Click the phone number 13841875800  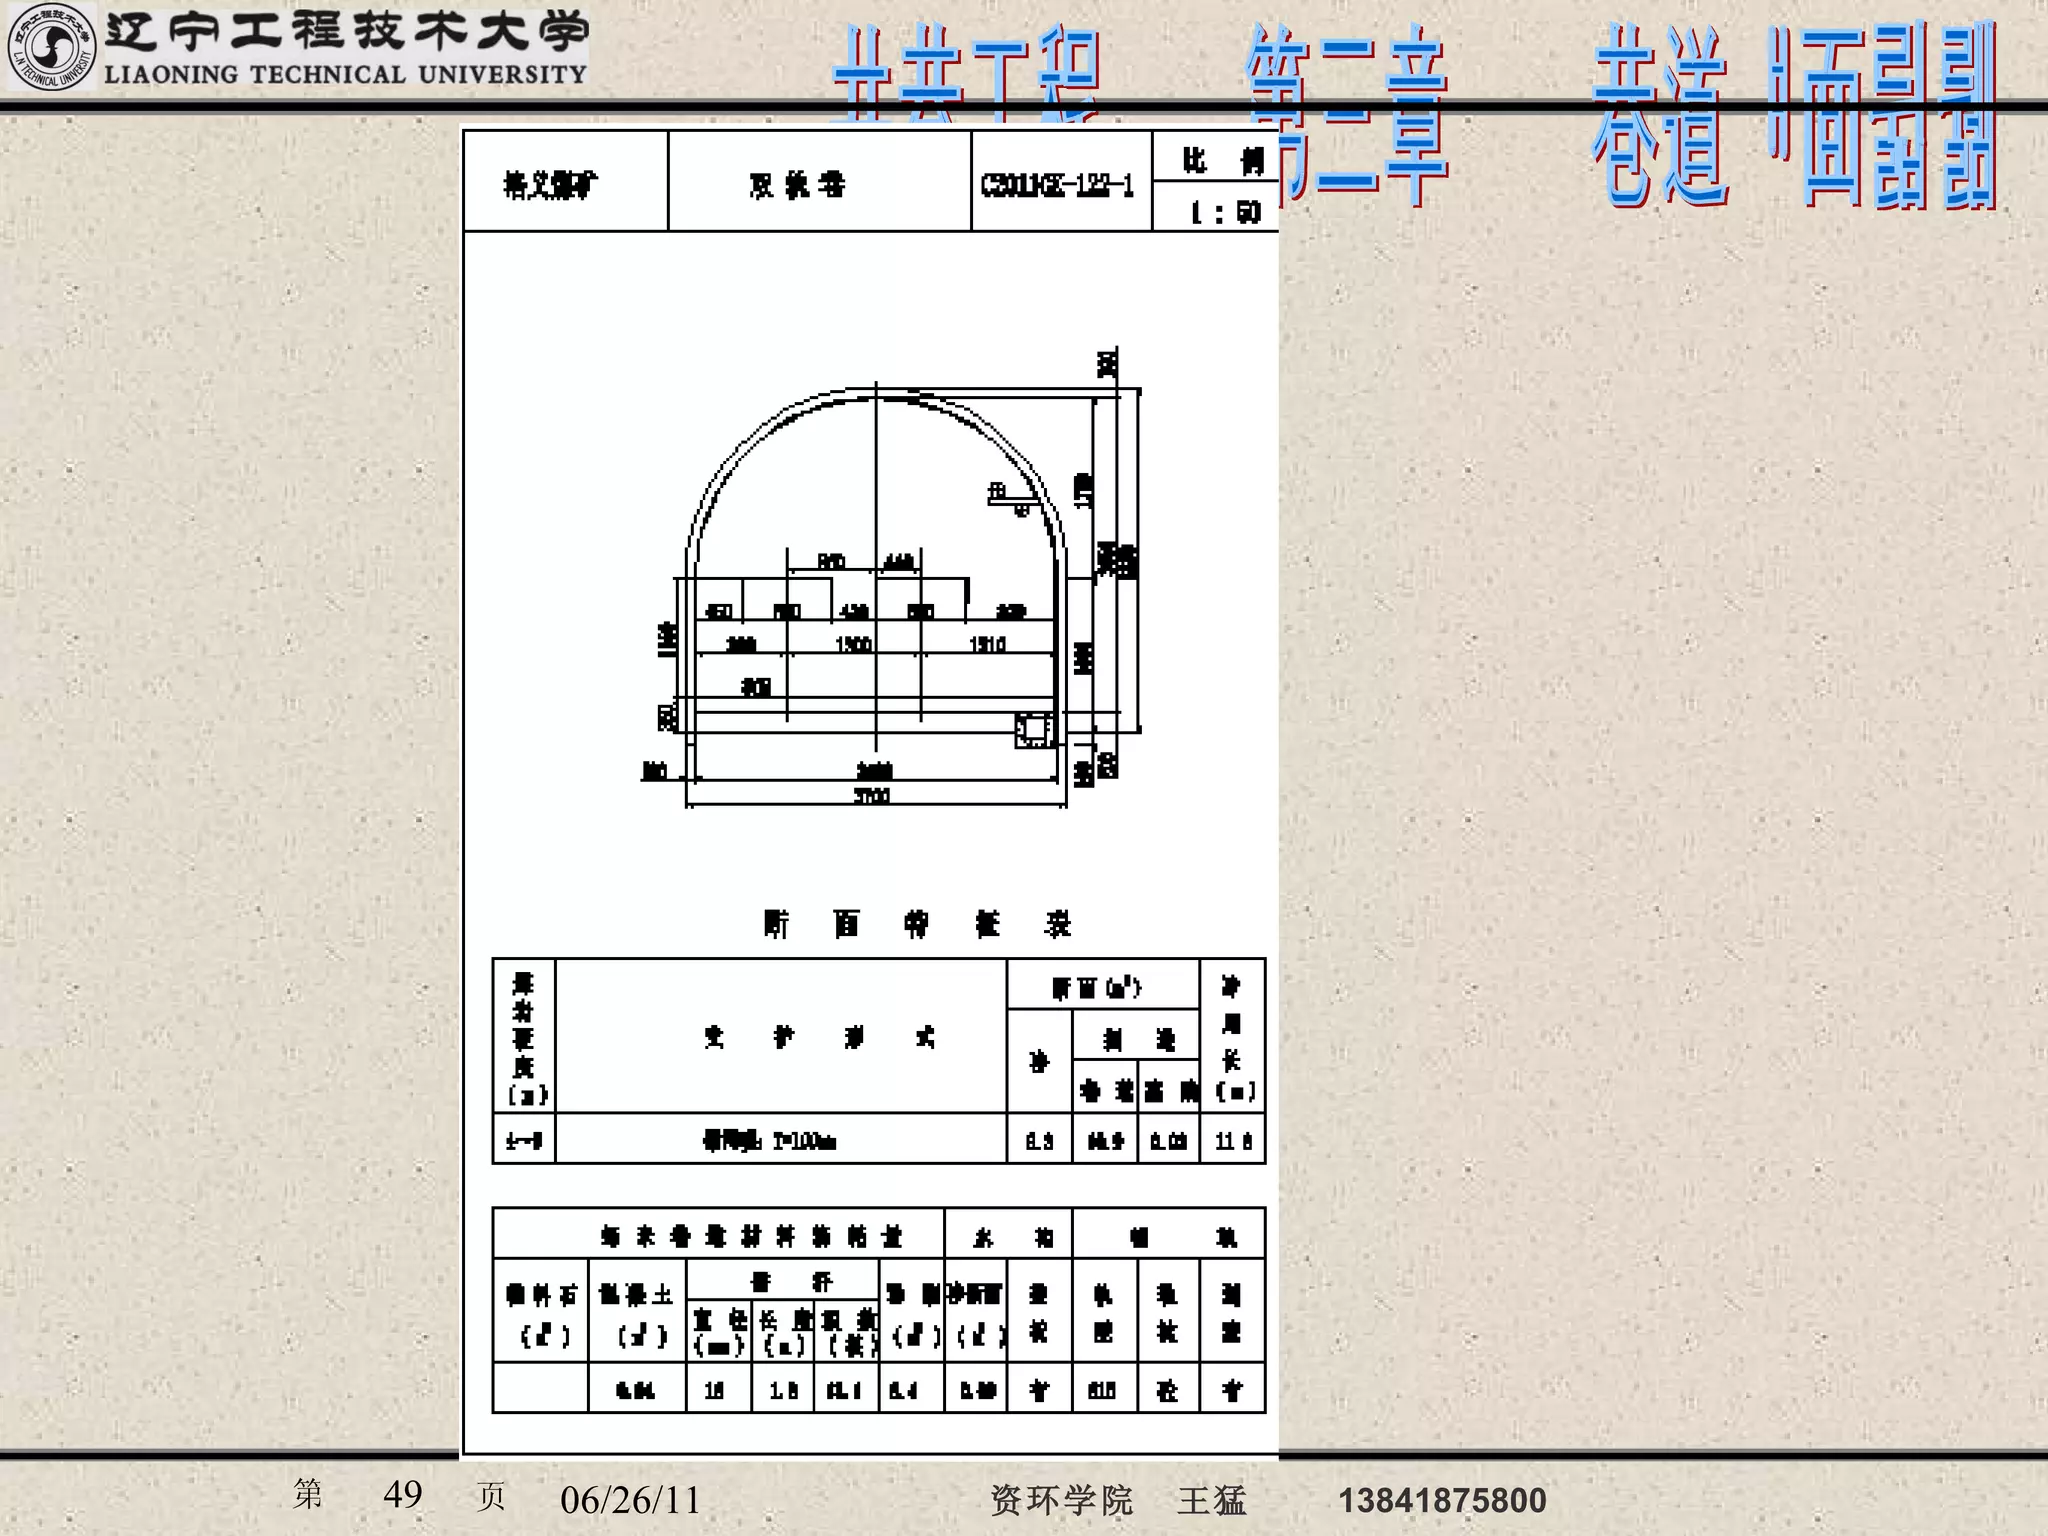pos(1442,1500)
